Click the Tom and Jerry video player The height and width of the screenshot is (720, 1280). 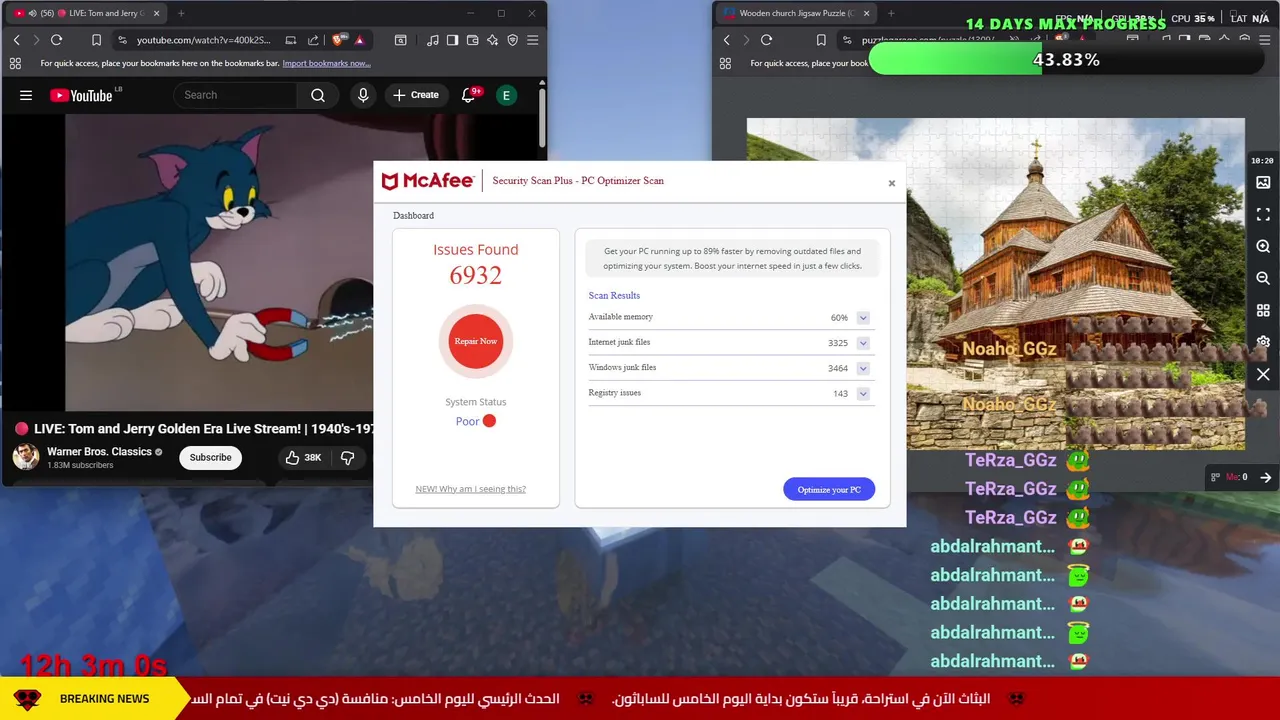219,262
